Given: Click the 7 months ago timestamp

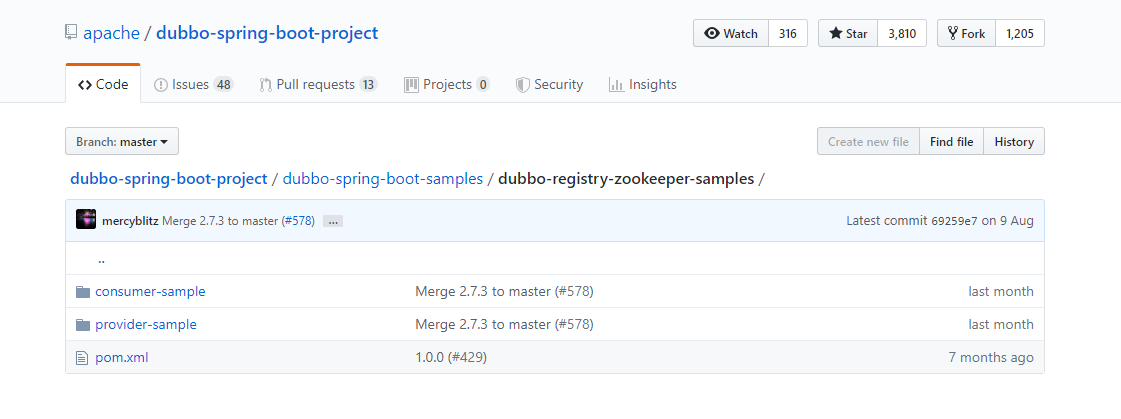Looking at the screenshot, I should 991,358.
